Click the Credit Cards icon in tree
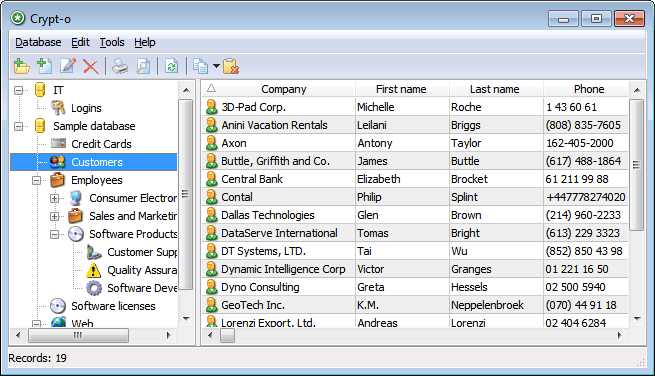 tap(58, 144)
